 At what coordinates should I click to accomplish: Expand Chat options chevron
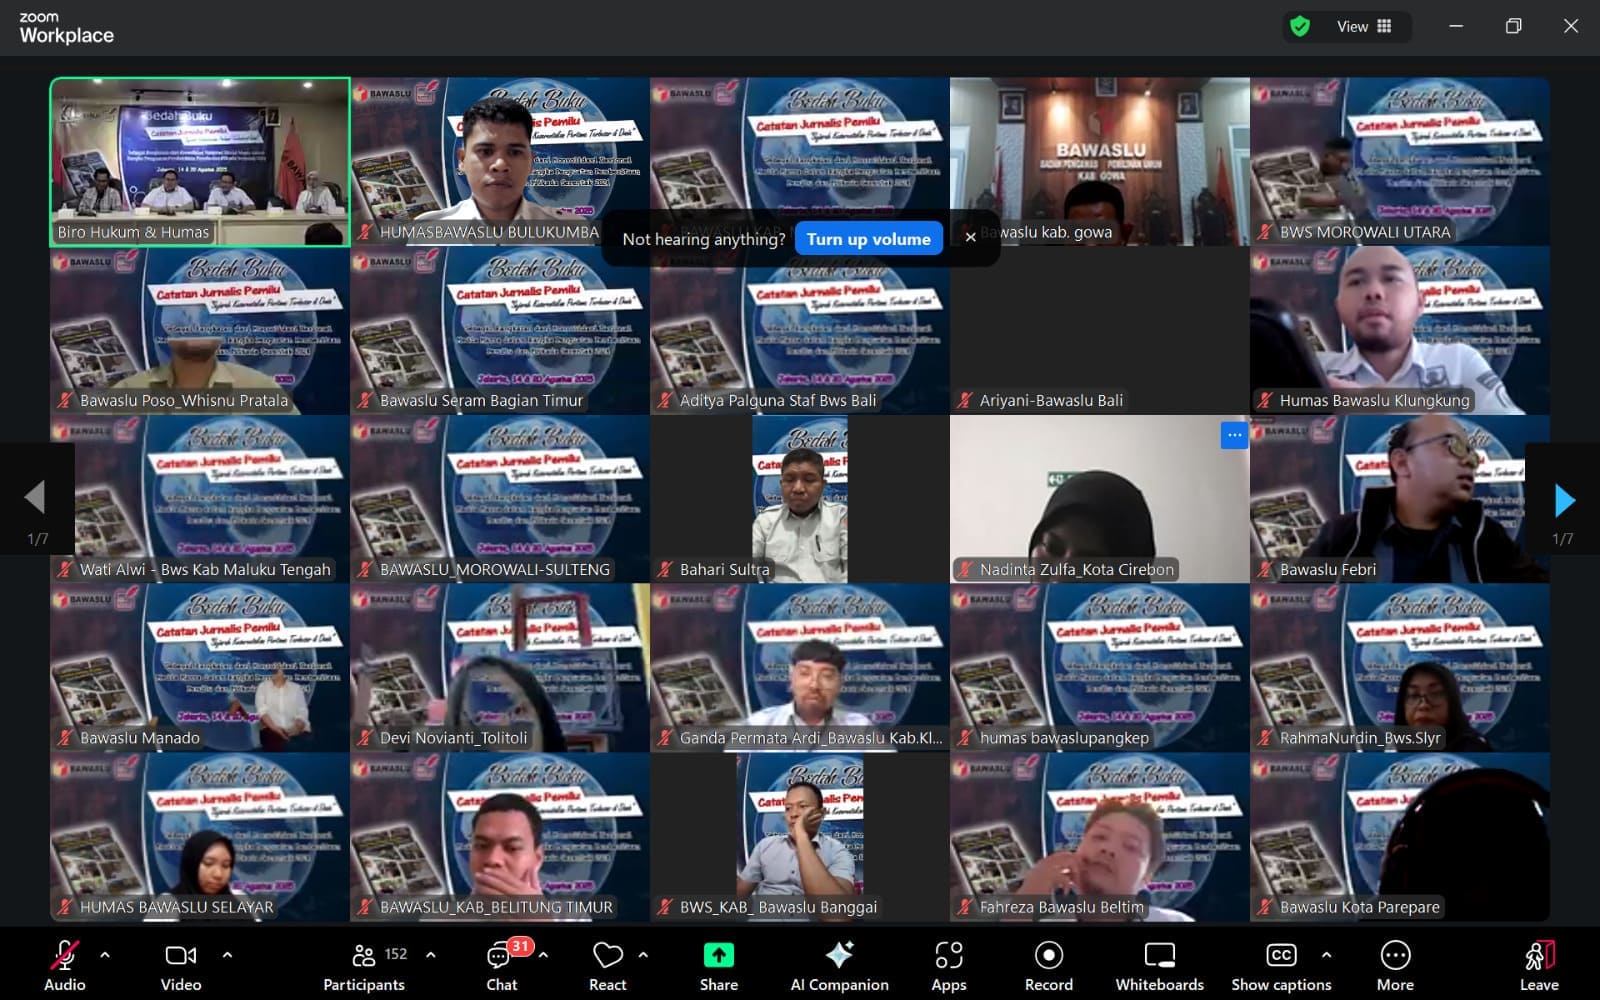click(545, 955)
